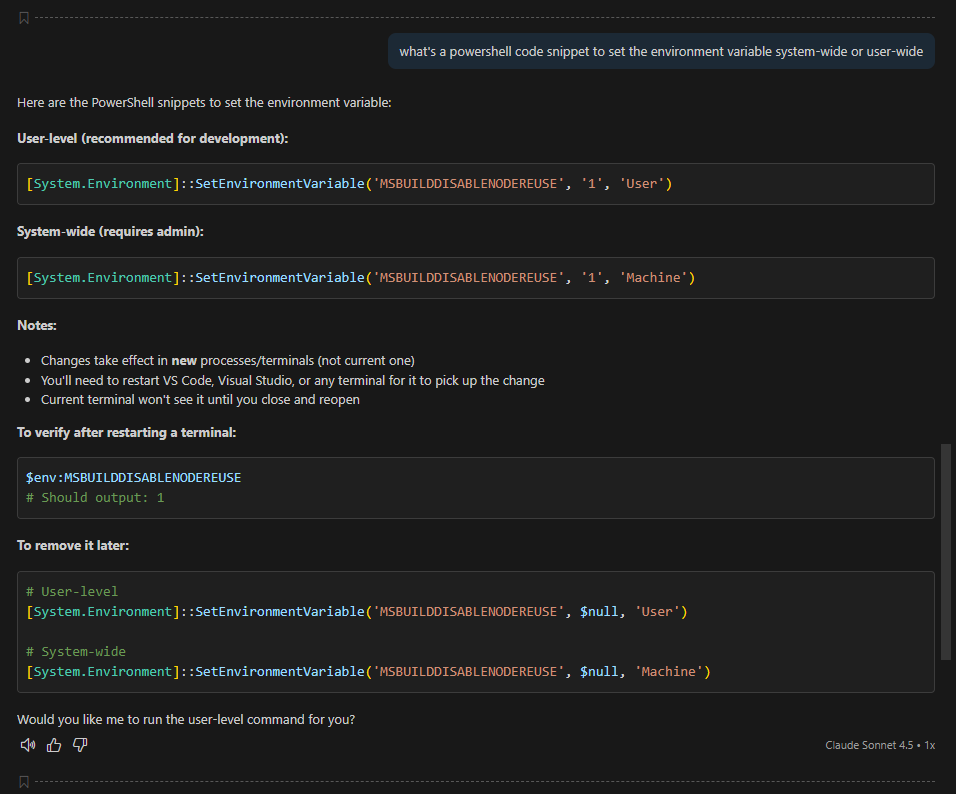Click the User-level SetEnvironmentVariable code block
Screen dimensions: 956x794
[x=476, y=184]
